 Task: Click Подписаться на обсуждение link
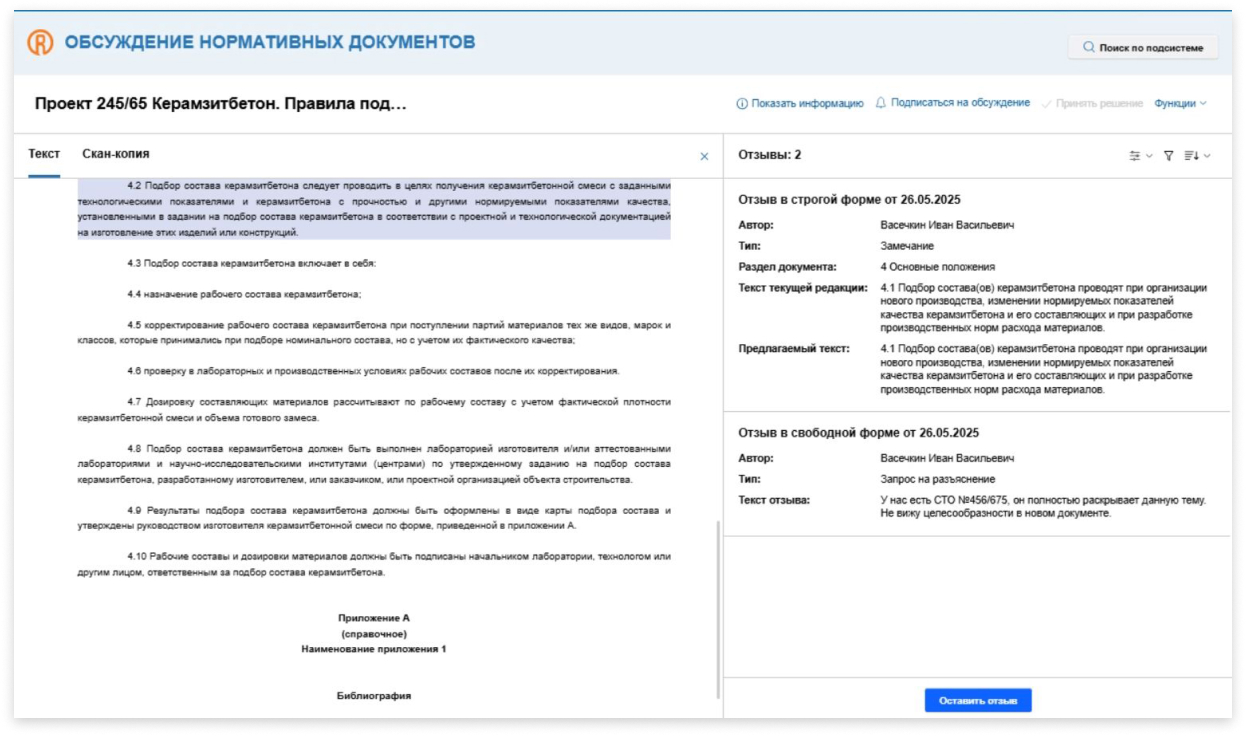click(960, 103)
